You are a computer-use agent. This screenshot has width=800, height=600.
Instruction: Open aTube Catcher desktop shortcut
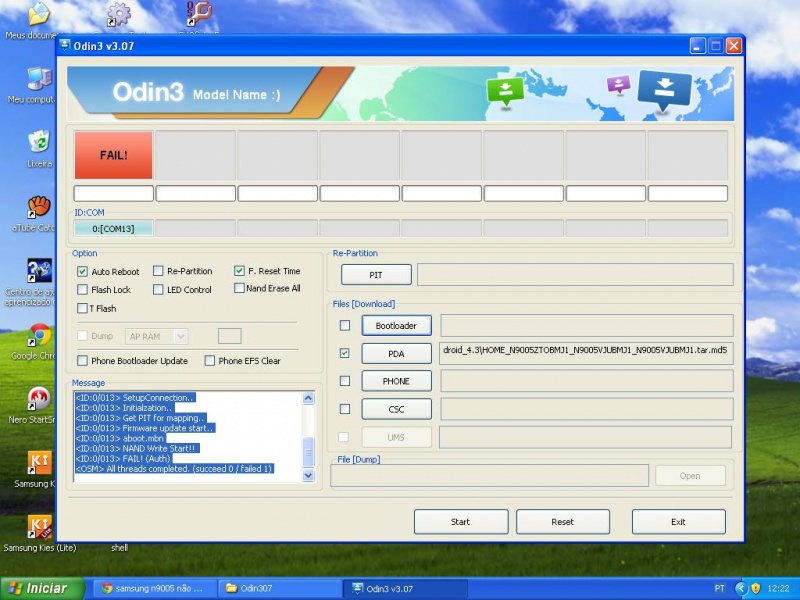click(39, 207)
